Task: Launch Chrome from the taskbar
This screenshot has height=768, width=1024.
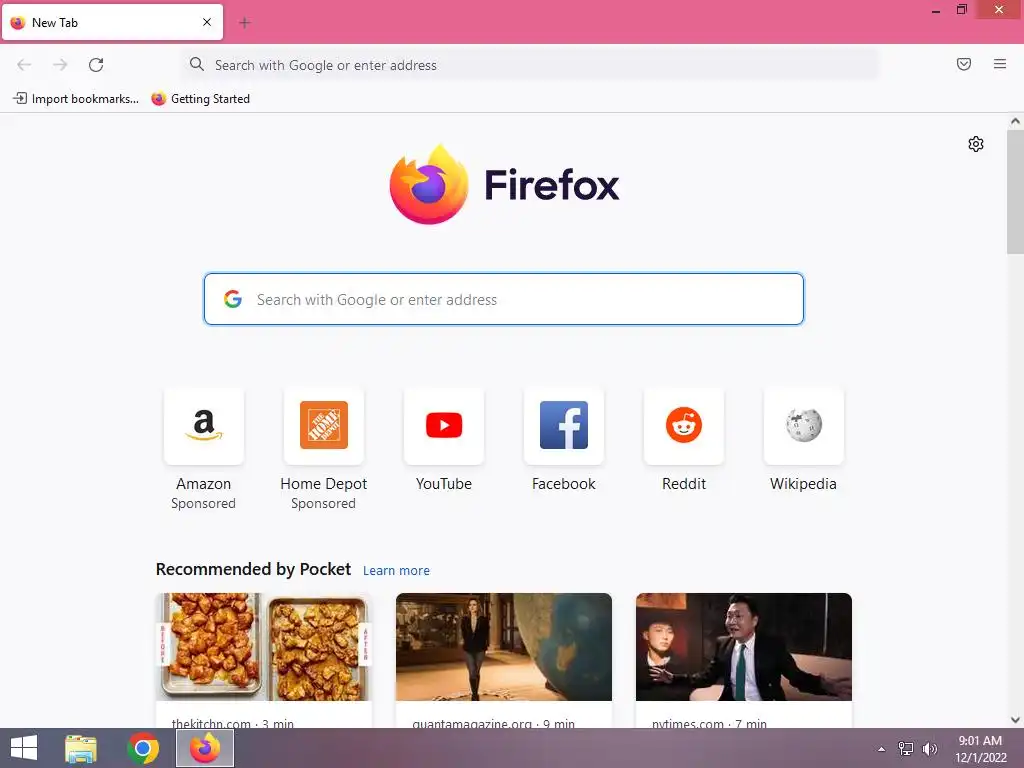Action: (x=143, y=748)
